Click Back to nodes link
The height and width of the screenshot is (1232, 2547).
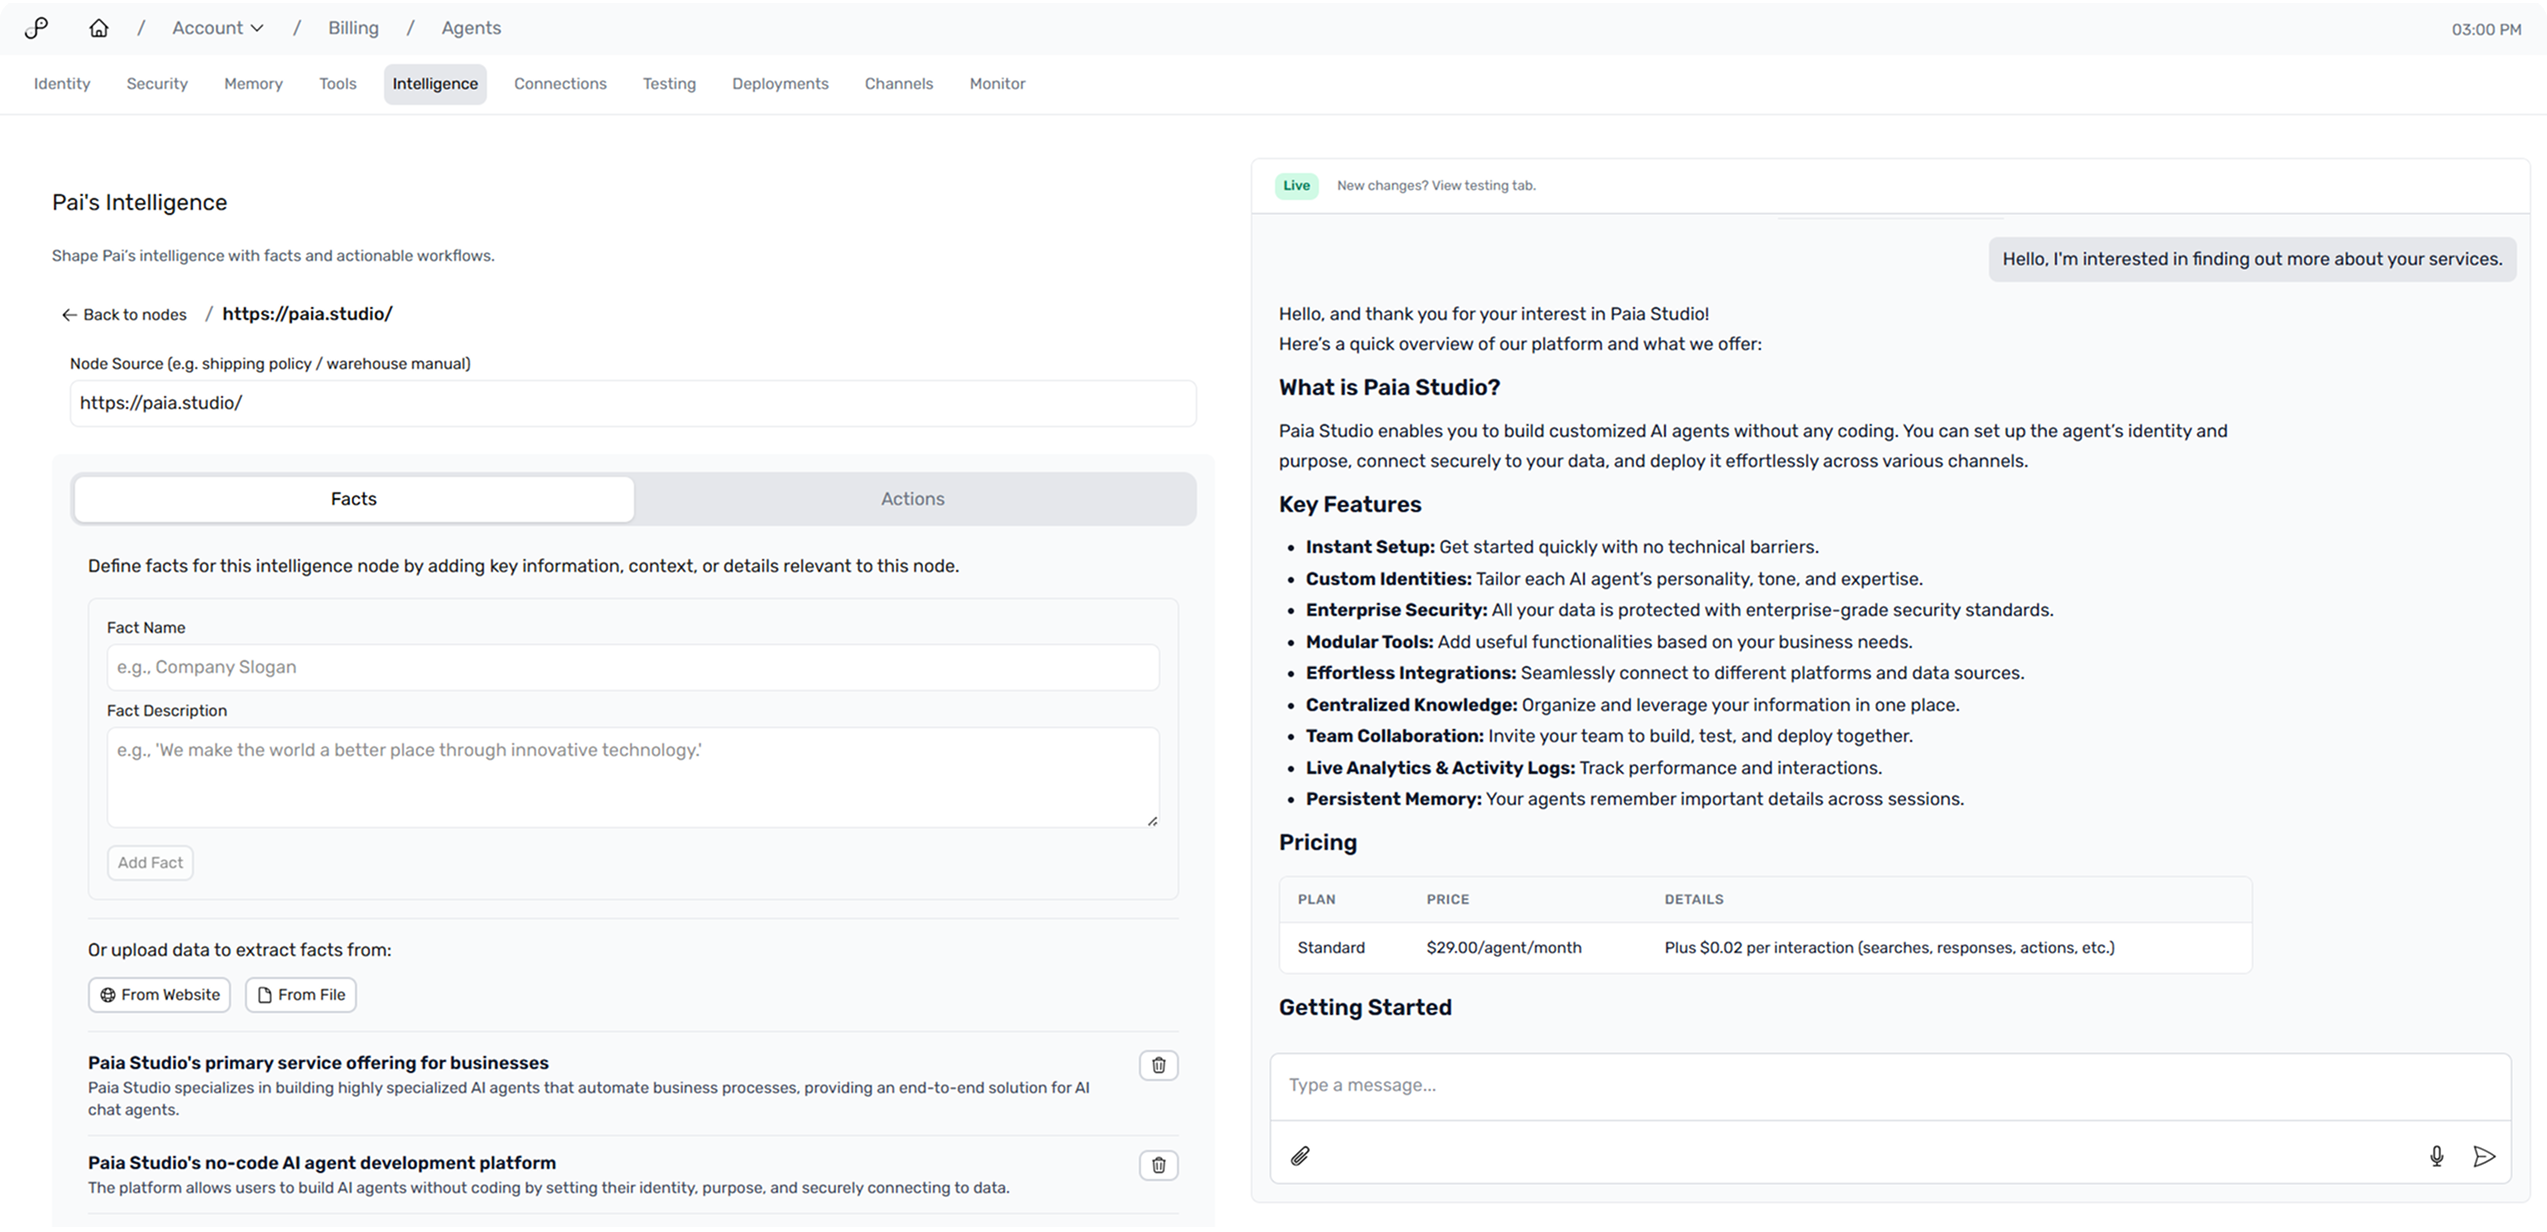click(124, 315)
